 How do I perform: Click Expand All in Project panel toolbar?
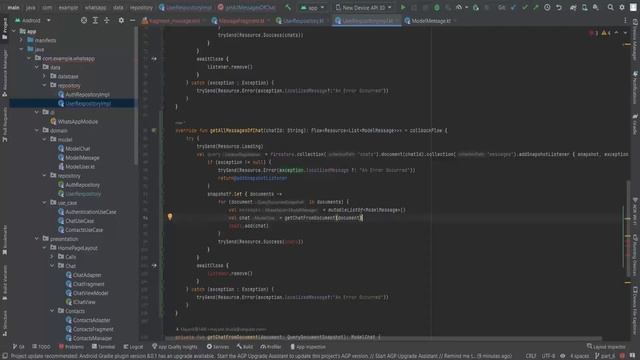click(95, 20)
